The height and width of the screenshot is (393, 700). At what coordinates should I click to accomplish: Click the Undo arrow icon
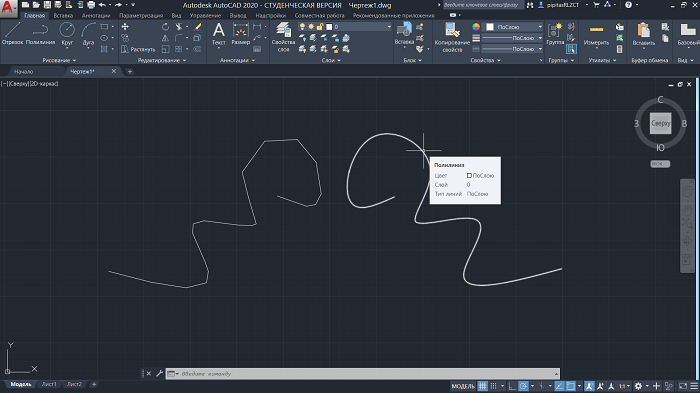pos(102,5)
